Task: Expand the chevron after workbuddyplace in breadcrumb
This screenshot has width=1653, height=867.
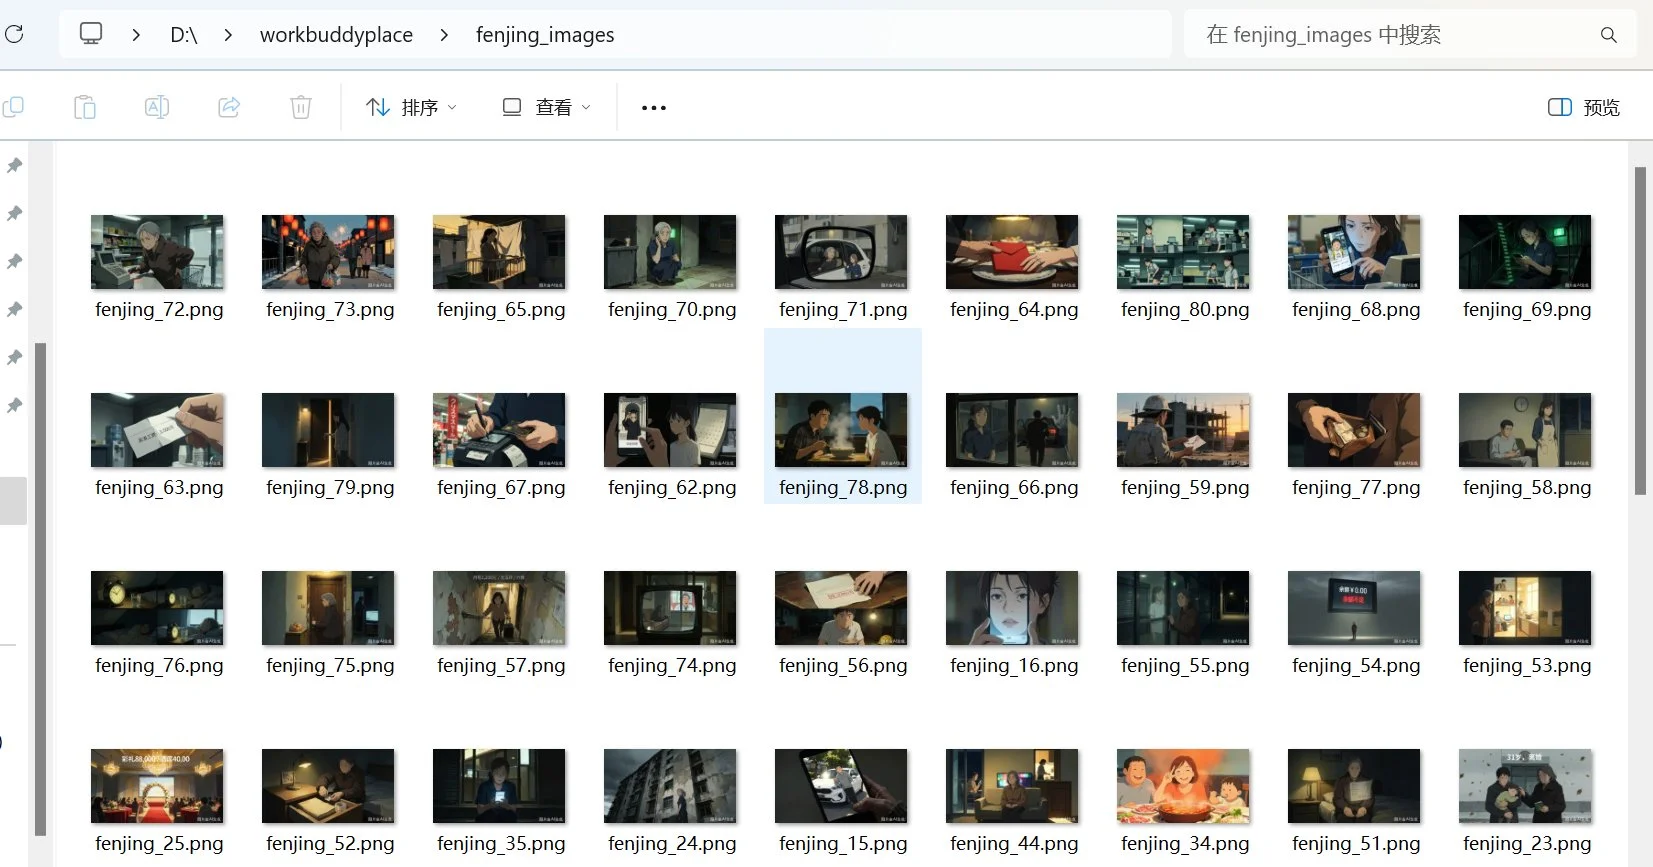Action: [x=444, y=35]
